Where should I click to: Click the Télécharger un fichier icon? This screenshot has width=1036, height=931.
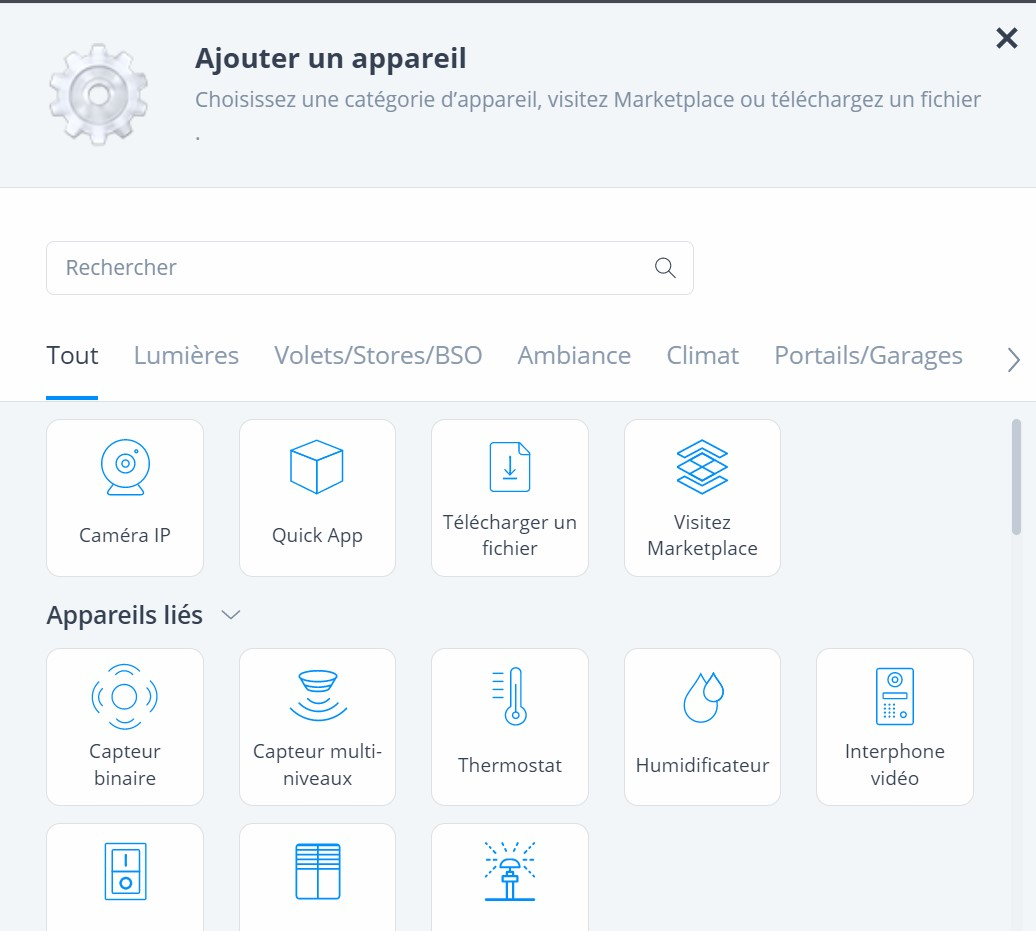click(510, 468)
